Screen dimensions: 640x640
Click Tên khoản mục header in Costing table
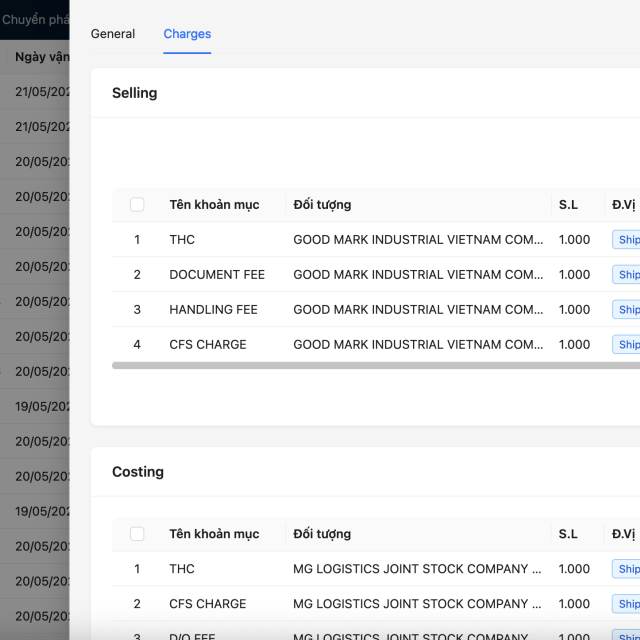tap(214, 534)
